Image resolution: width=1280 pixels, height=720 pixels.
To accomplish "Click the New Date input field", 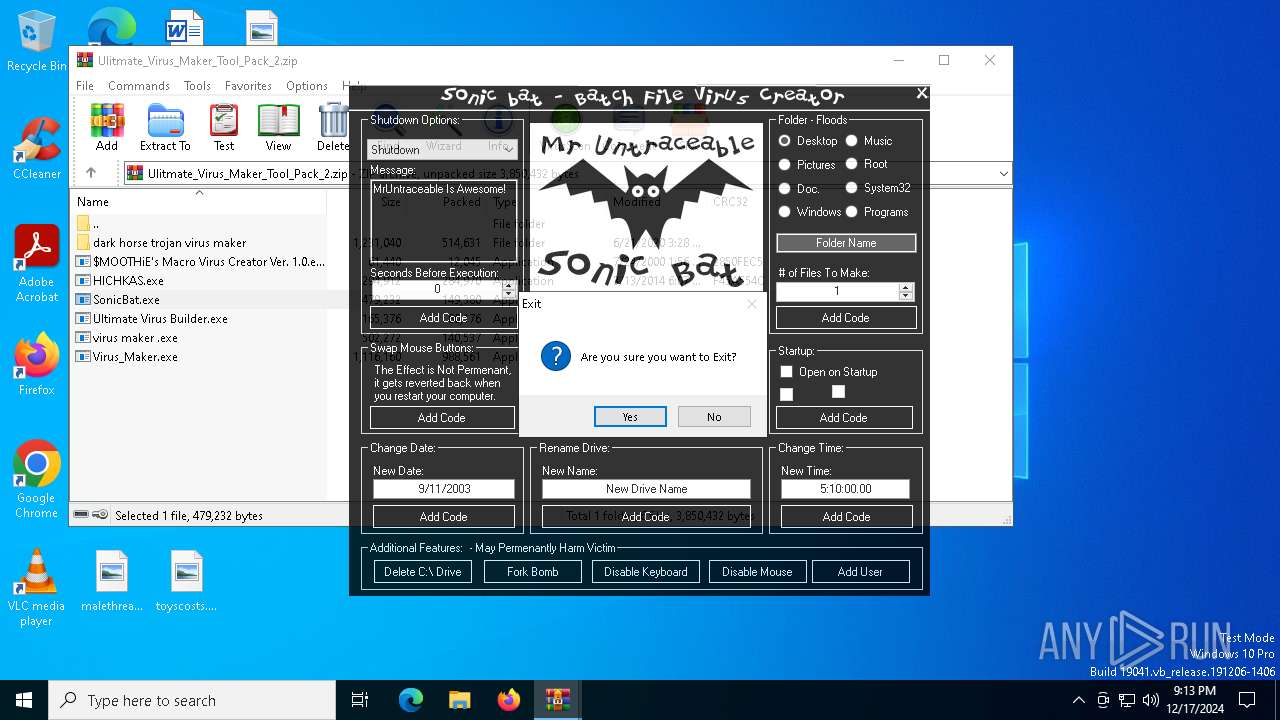I will pyautogui.click(x=444, y=489).
